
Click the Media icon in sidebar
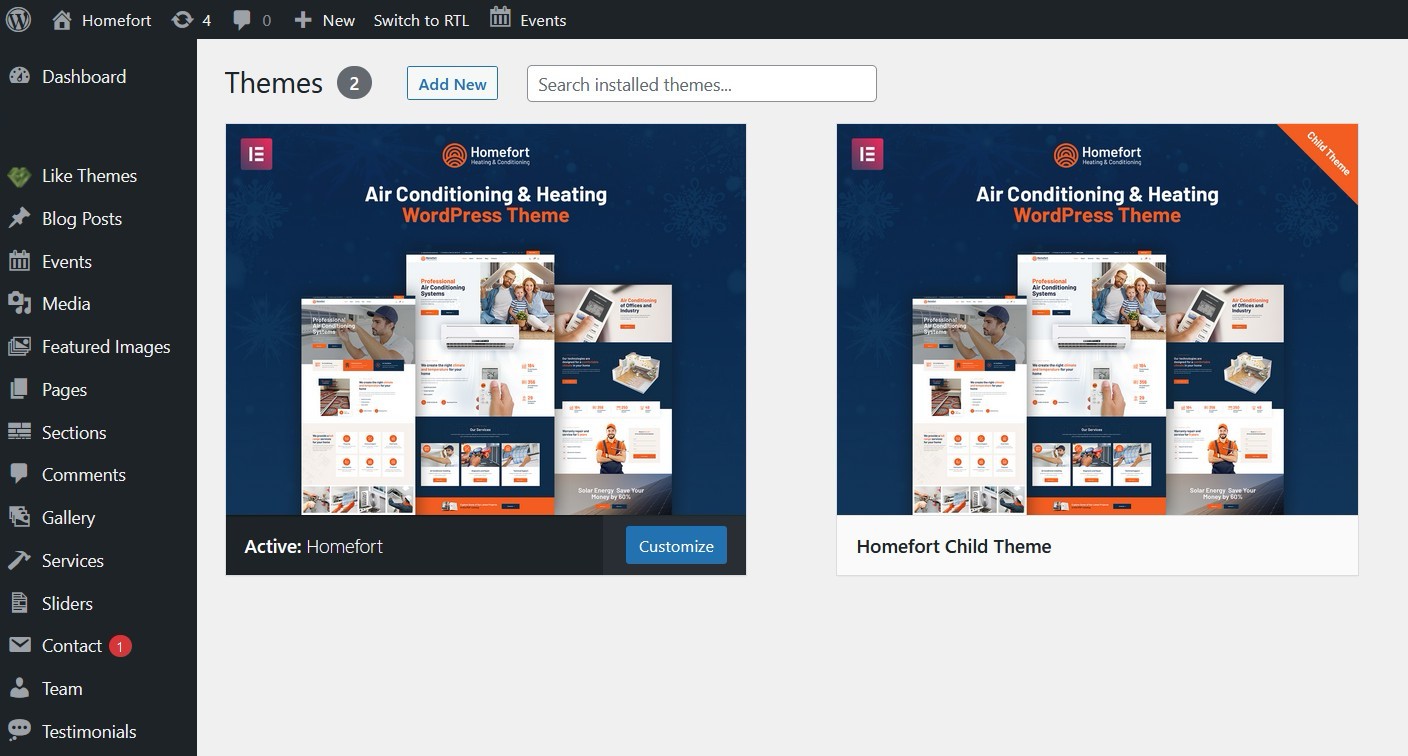click(19, 303)
